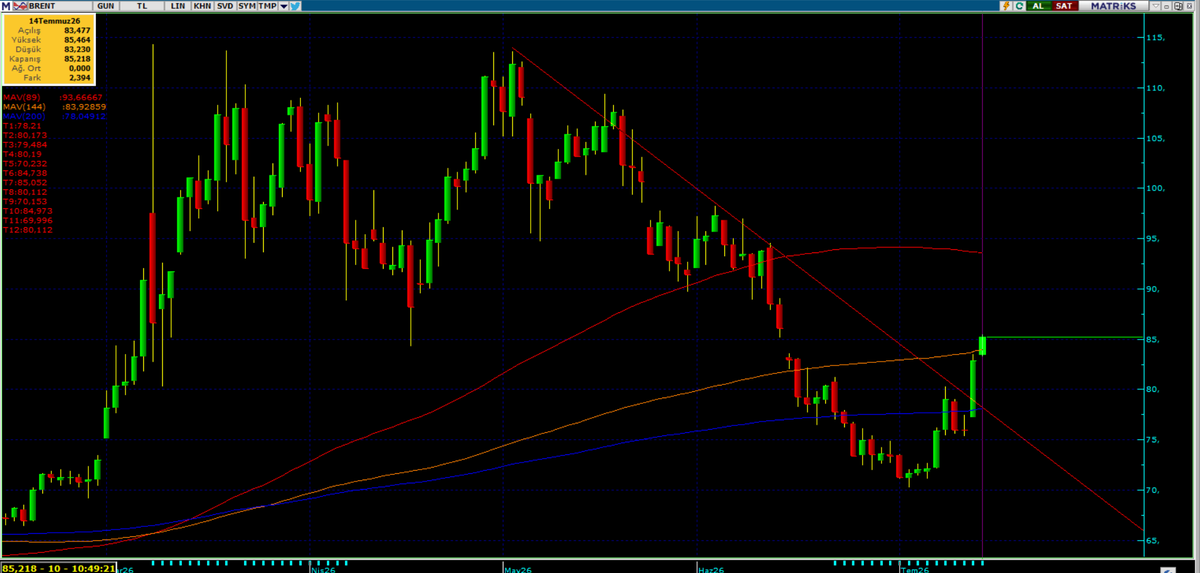Toggle the LIN scale button
This screenshot has width=1200, height=573.
click(x=178, y=6)
